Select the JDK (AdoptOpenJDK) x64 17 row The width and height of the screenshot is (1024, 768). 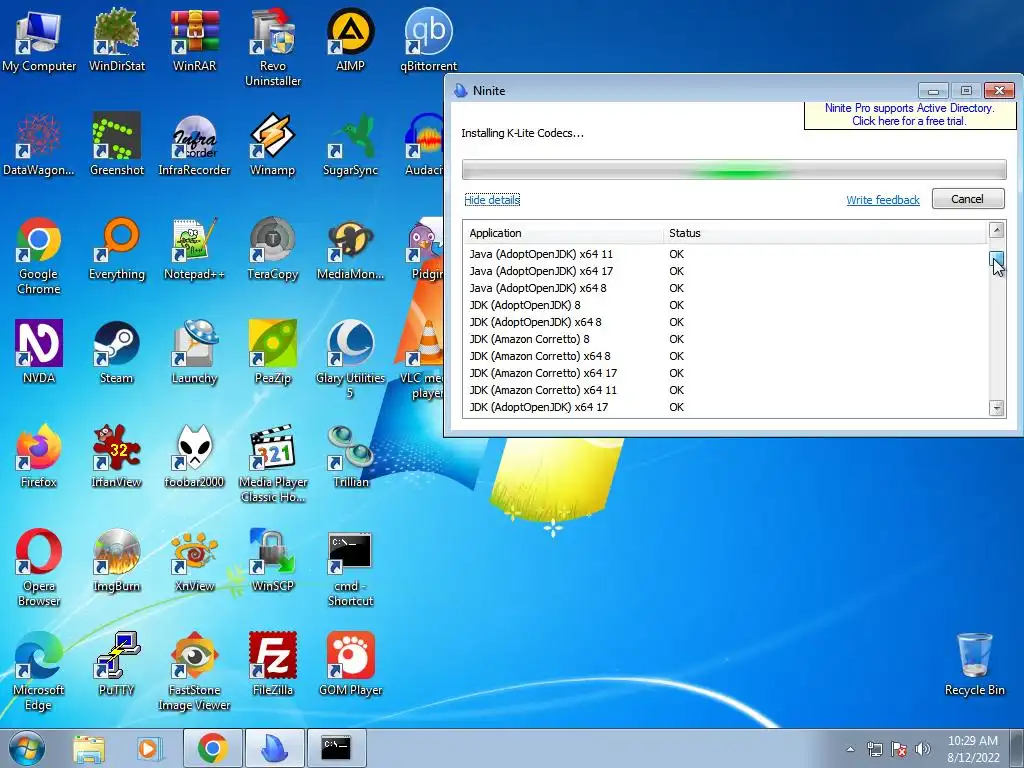pos(725,407)
